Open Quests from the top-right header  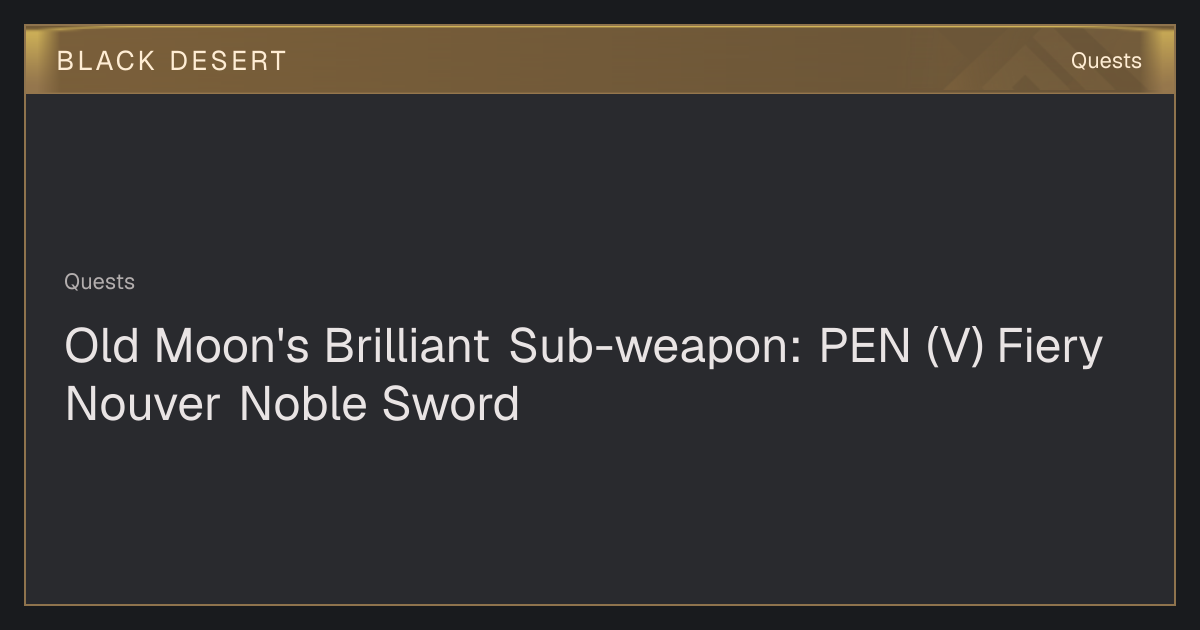pos(1106,61)
